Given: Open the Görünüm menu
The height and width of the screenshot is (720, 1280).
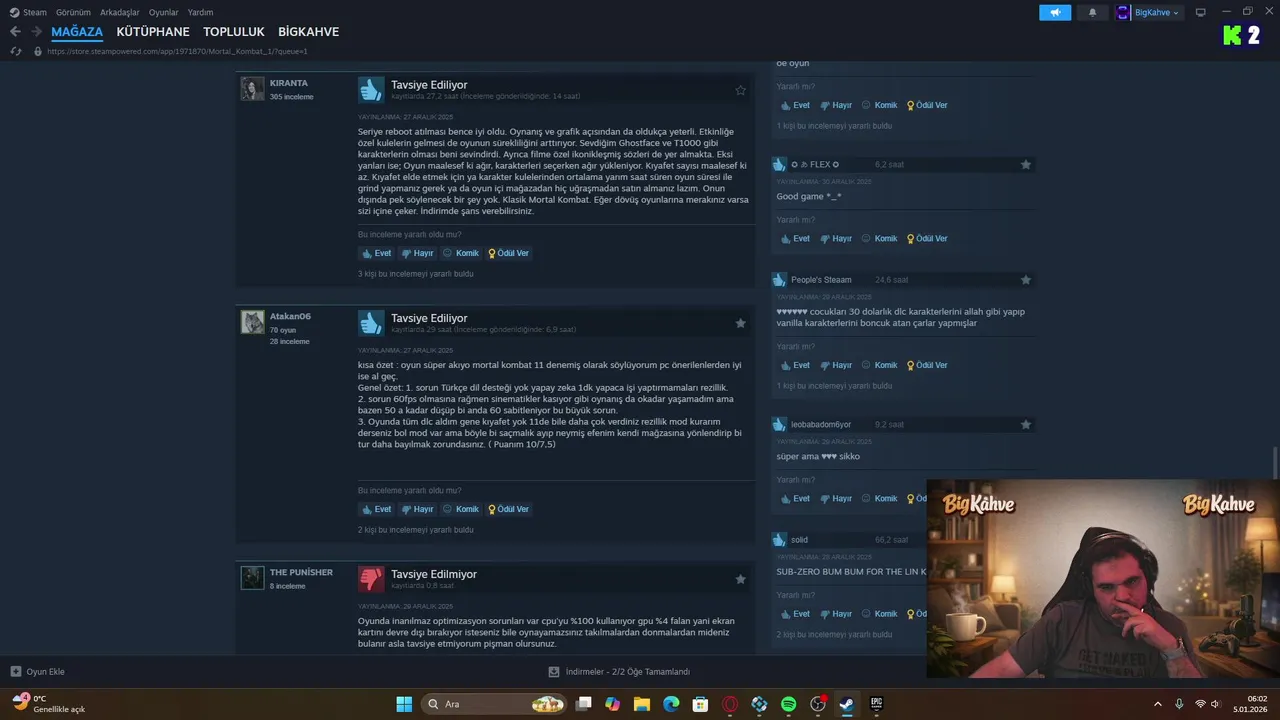Looking at the screenshot, I should [x=73, y=12].
